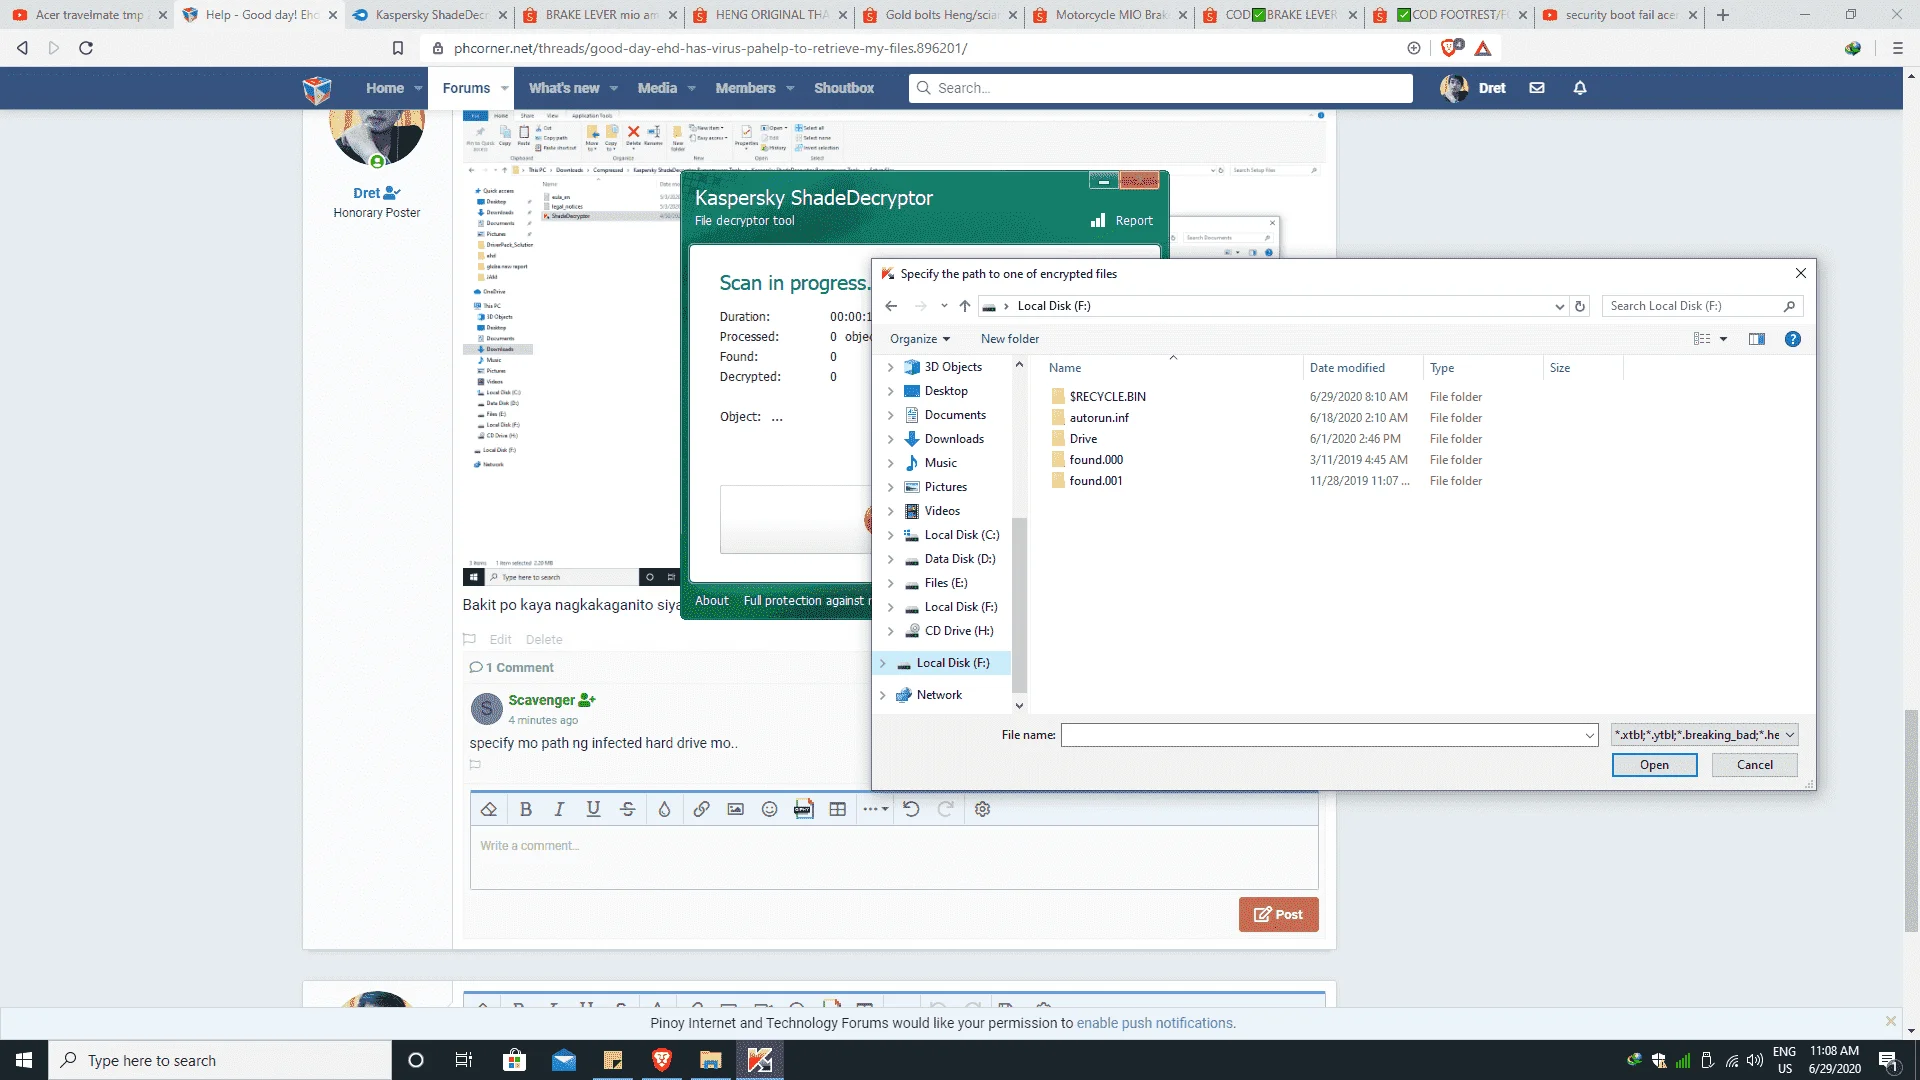1920x1080 pixels.
Task: Sort by Date modified column header
Action: click(1347, 368)
